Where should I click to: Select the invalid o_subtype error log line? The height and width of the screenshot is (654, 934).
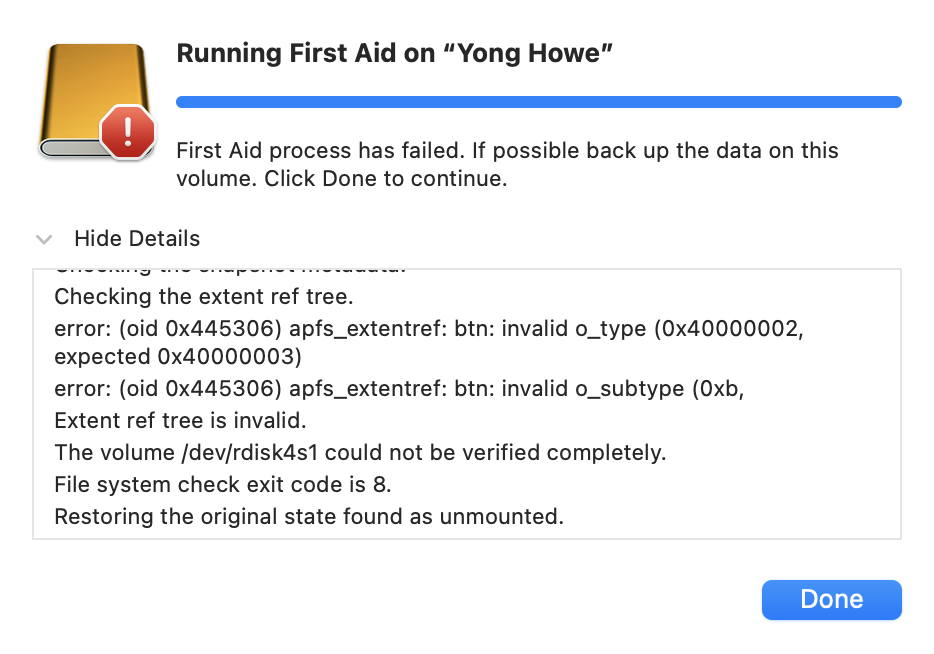[399, 391]
